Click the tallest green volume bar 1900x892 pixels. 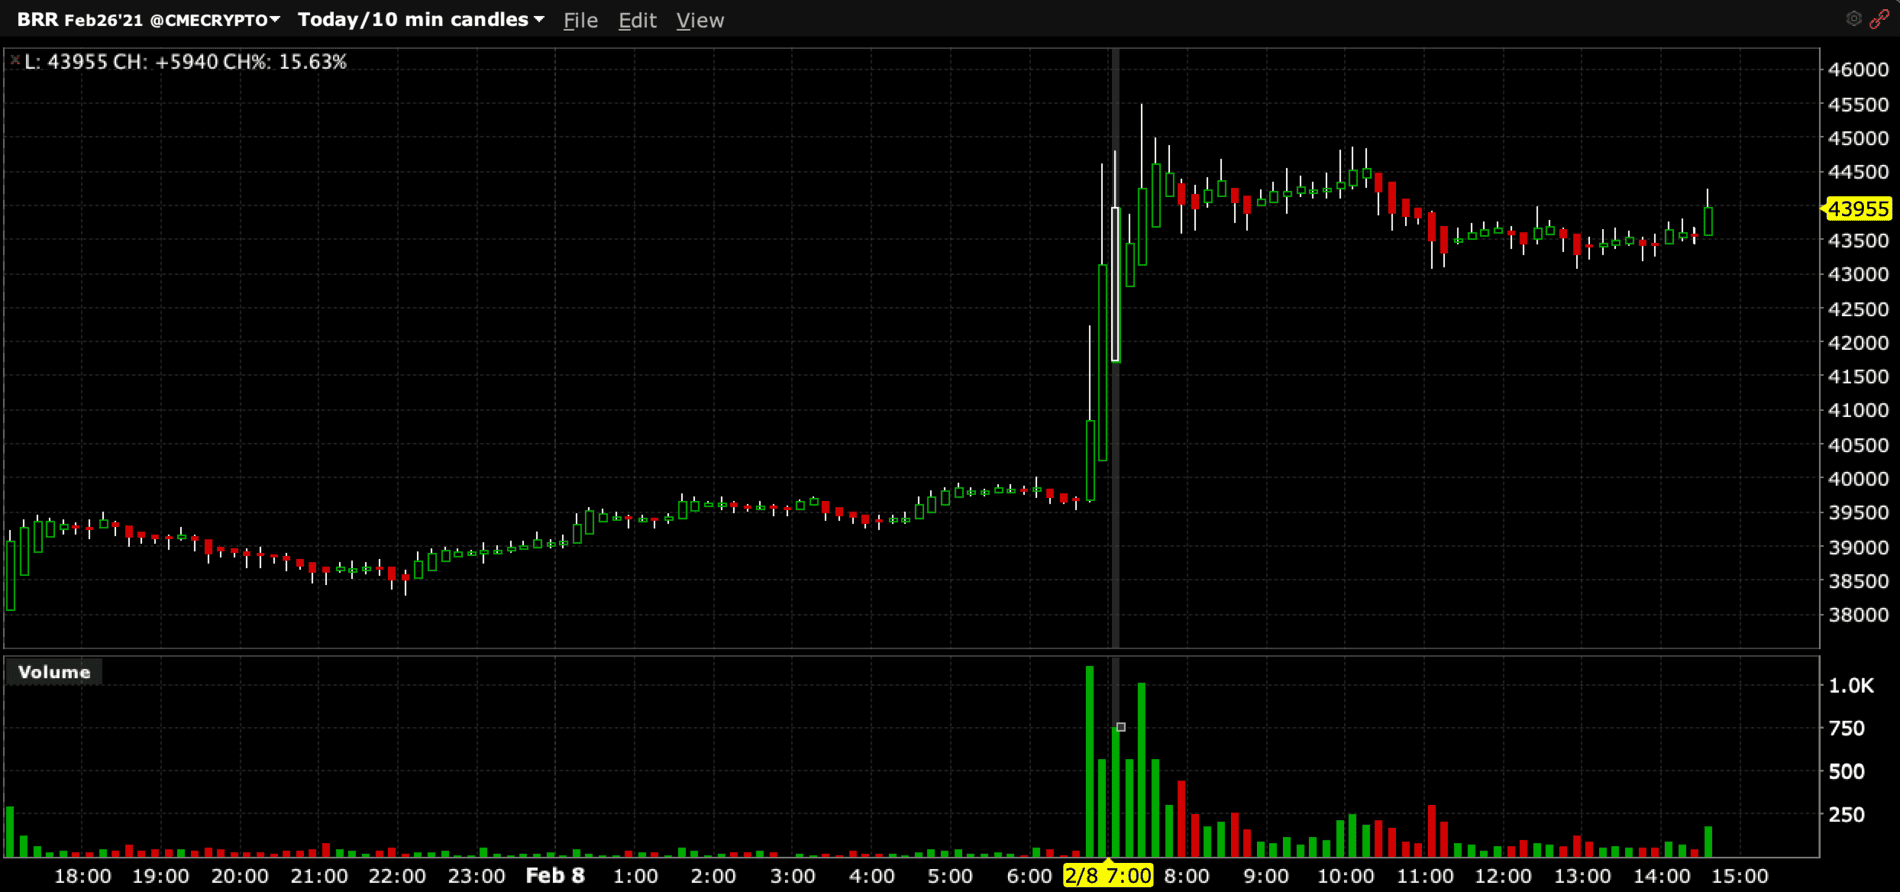click(x=1090, y=760)
